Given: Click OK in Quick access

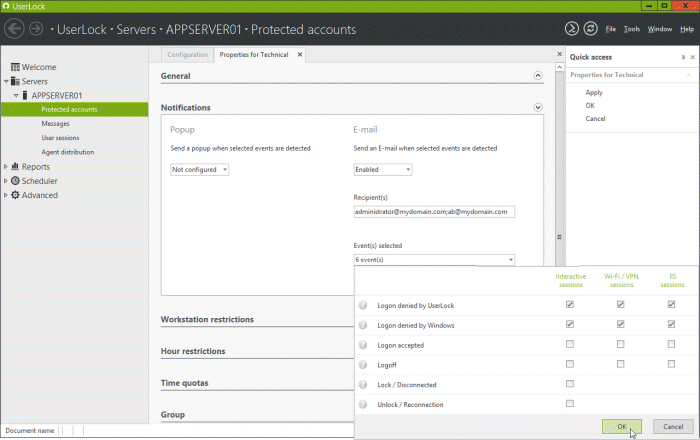Looking at the screenshot, I should coord(590,105).
